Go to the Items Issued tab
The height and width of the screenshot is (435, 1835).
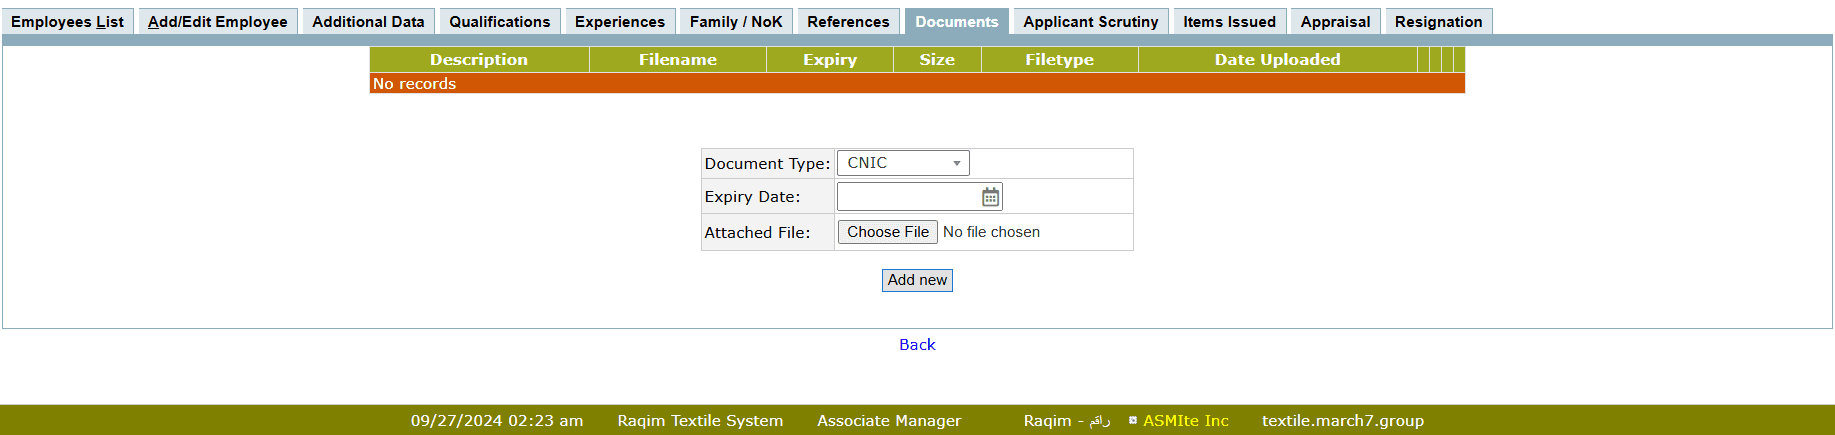[1229, 22]
